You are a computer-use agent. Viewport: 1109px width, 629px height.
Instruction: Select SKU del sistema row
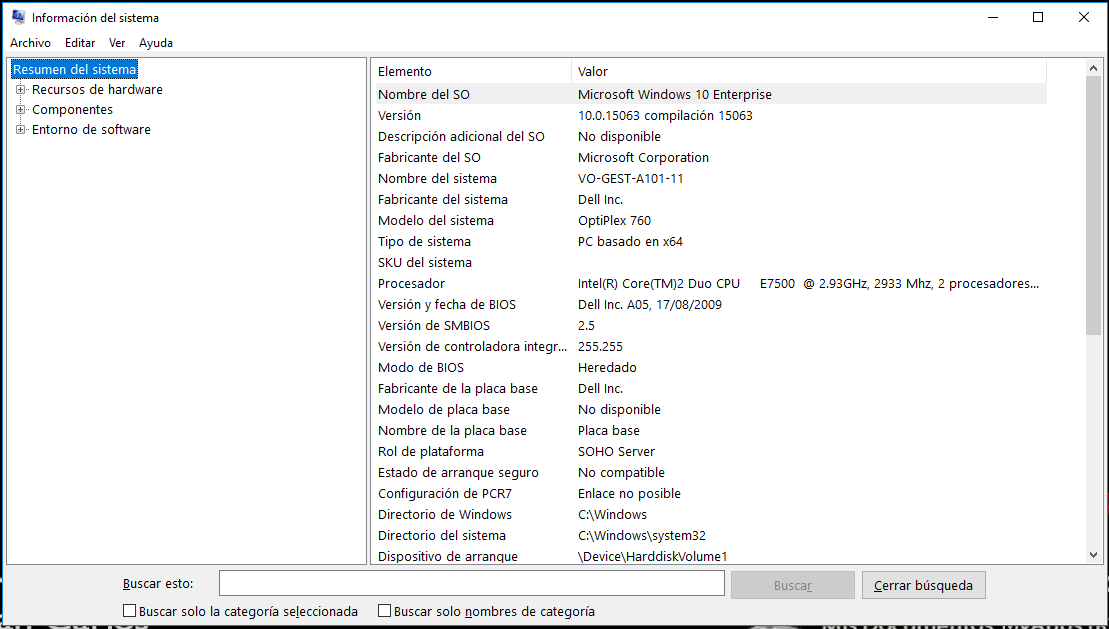[711, 262]
